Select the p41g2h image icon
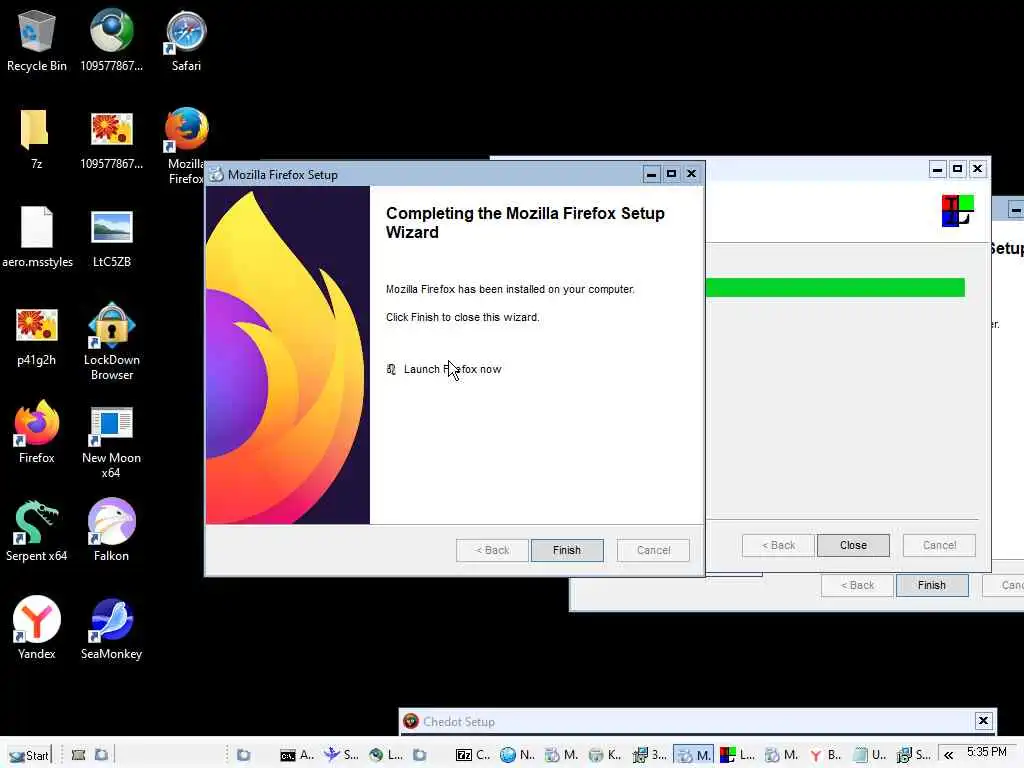 pyautogui.click(x=37, y=334)
